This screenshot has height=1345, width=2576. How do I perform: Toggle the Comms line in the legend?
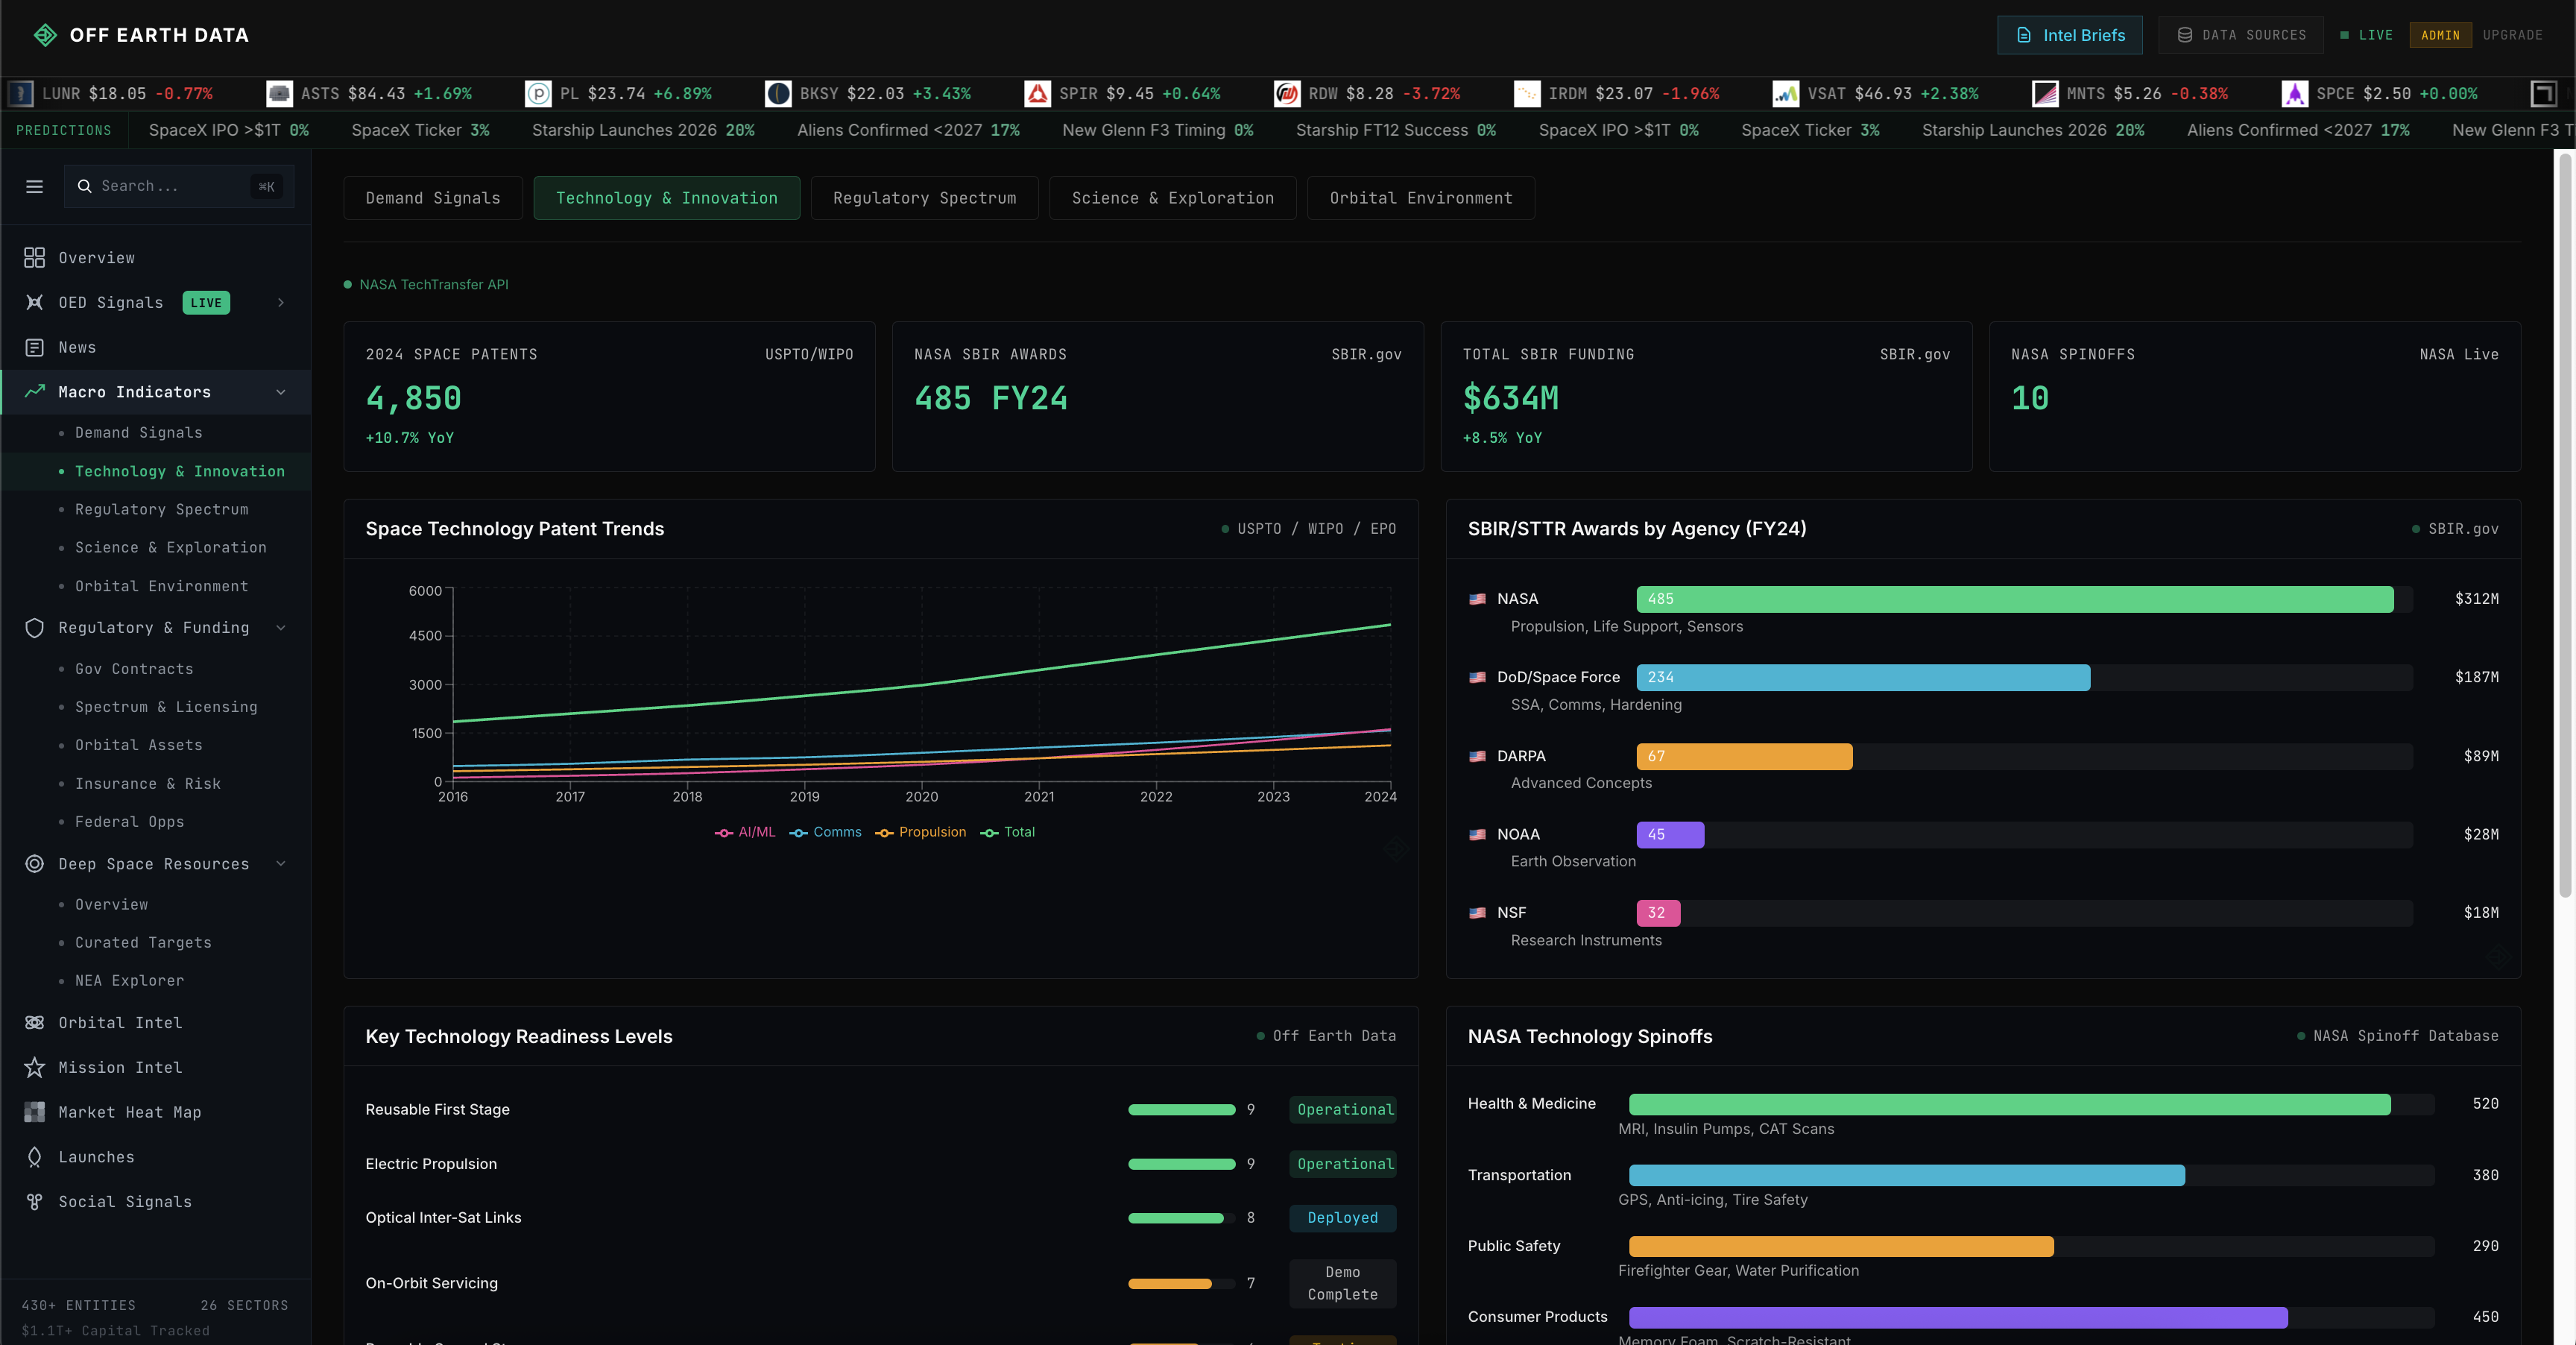click(825, 832)
